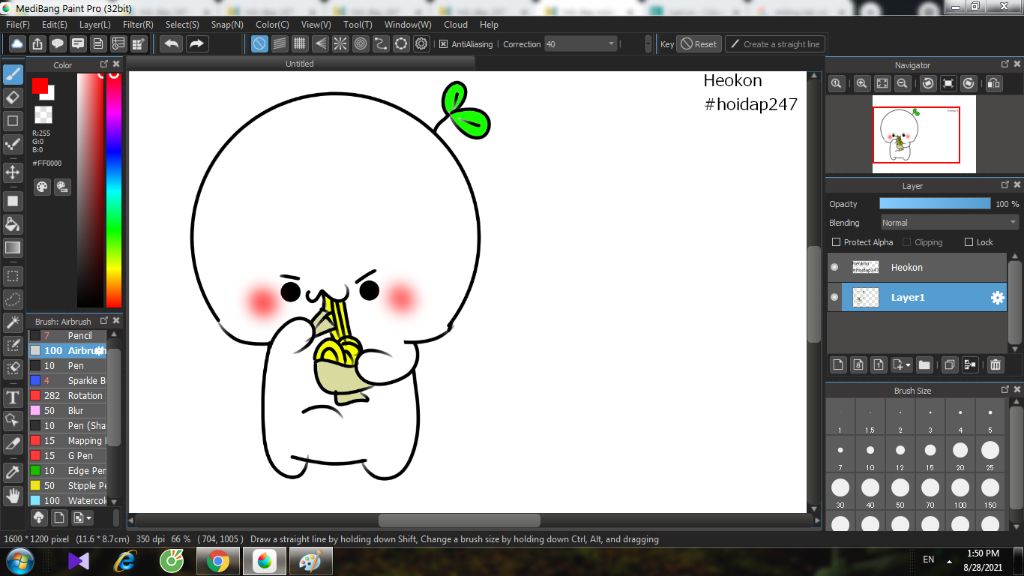Viewport: 1024px width, 576px height.
Task: Enable the radial snap guide
Action: [340, 44]
